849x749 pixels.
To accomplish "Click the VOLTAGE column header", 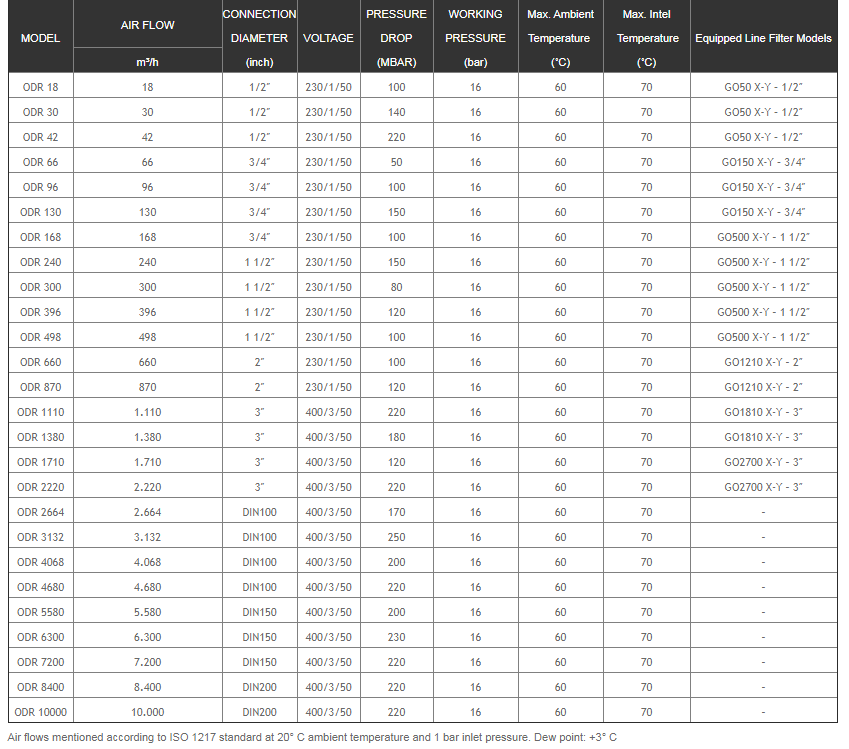I will click(x=328, y=38).
